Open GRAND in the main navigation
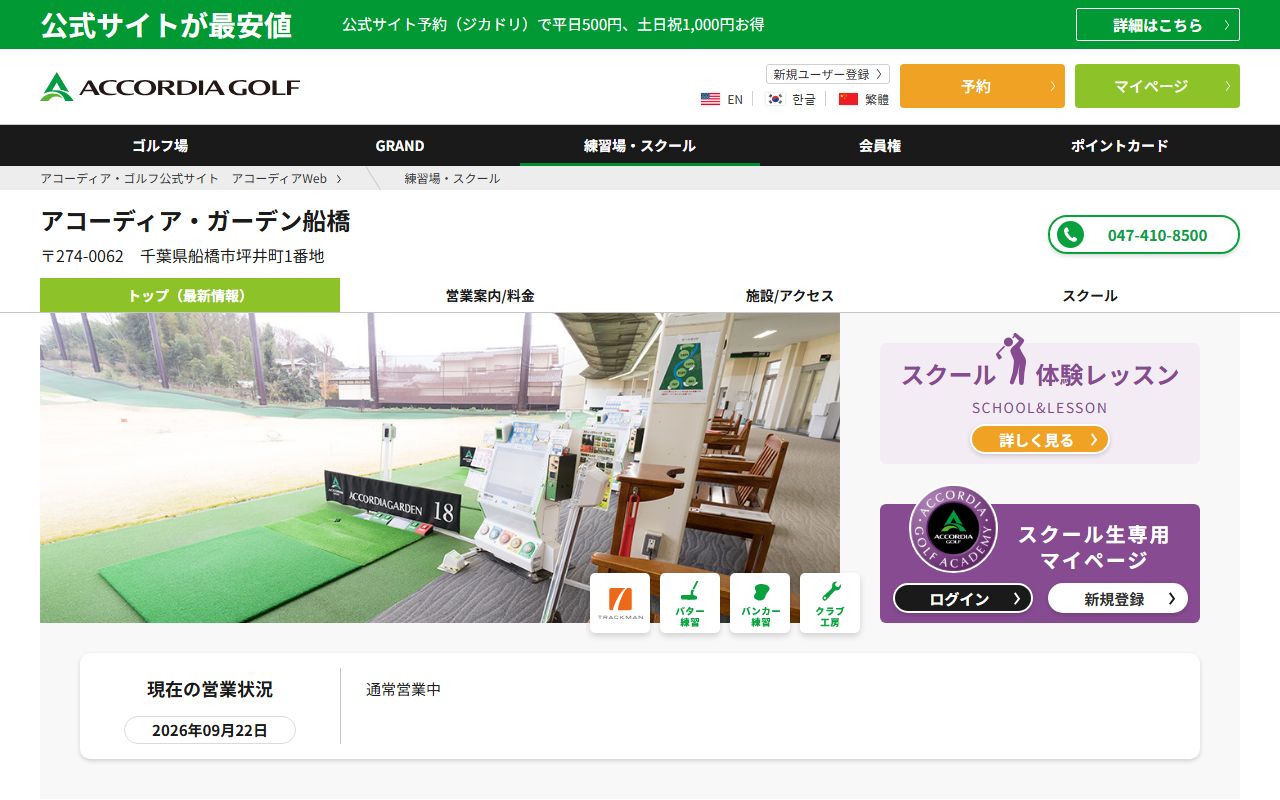Viewport: 1280px width, 800px height. (x=400, y=146)
